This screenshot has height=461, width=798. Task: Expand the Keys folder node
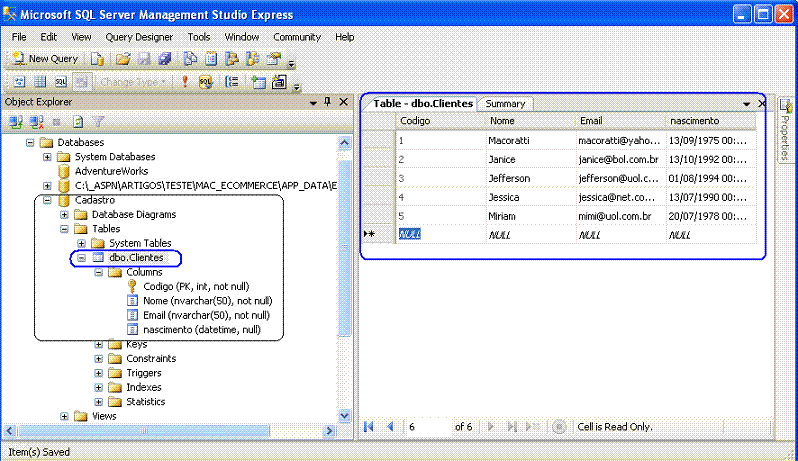99,344
